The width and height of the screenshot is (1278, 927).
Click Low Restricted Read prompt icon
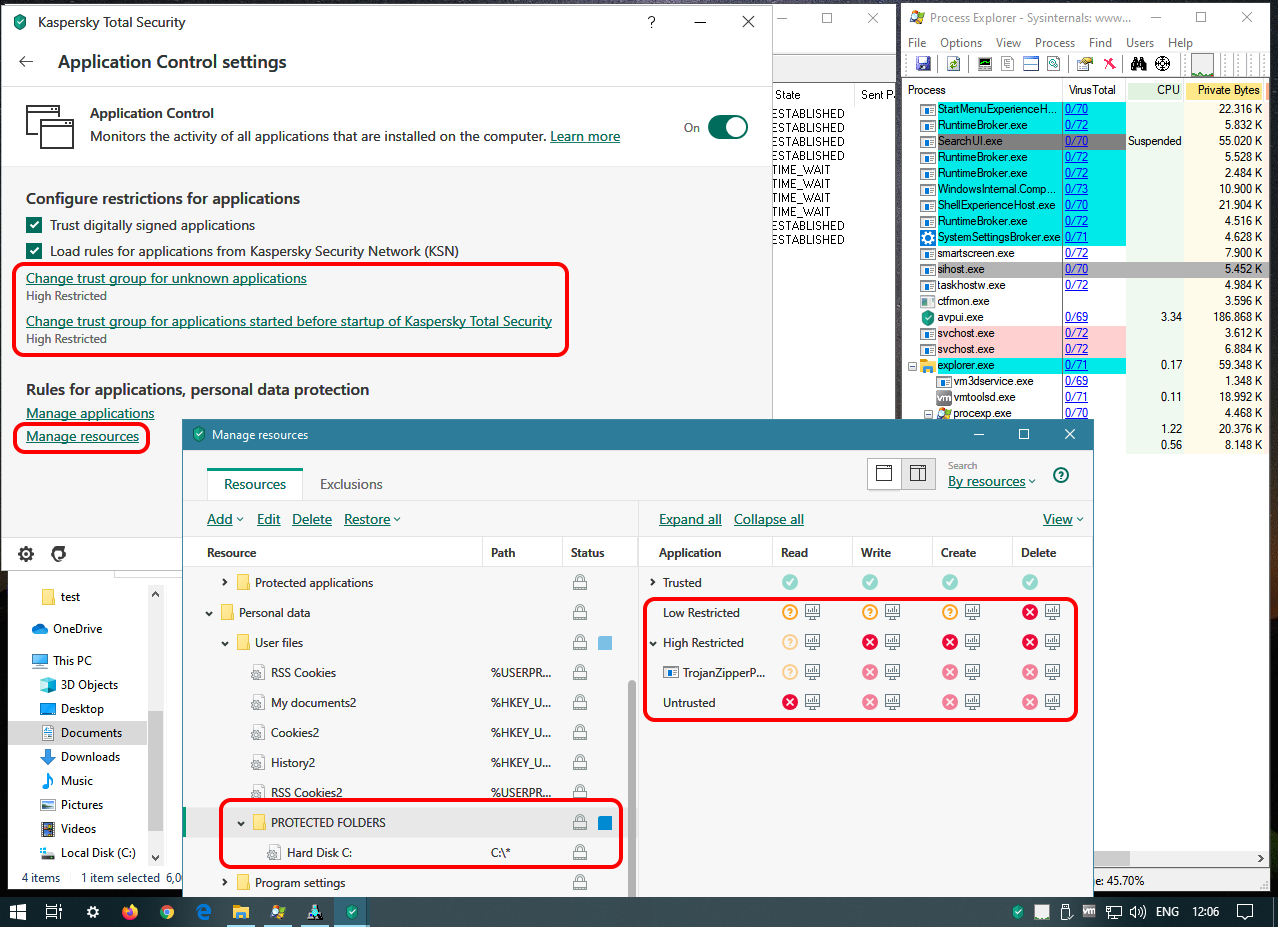[790, 612]
